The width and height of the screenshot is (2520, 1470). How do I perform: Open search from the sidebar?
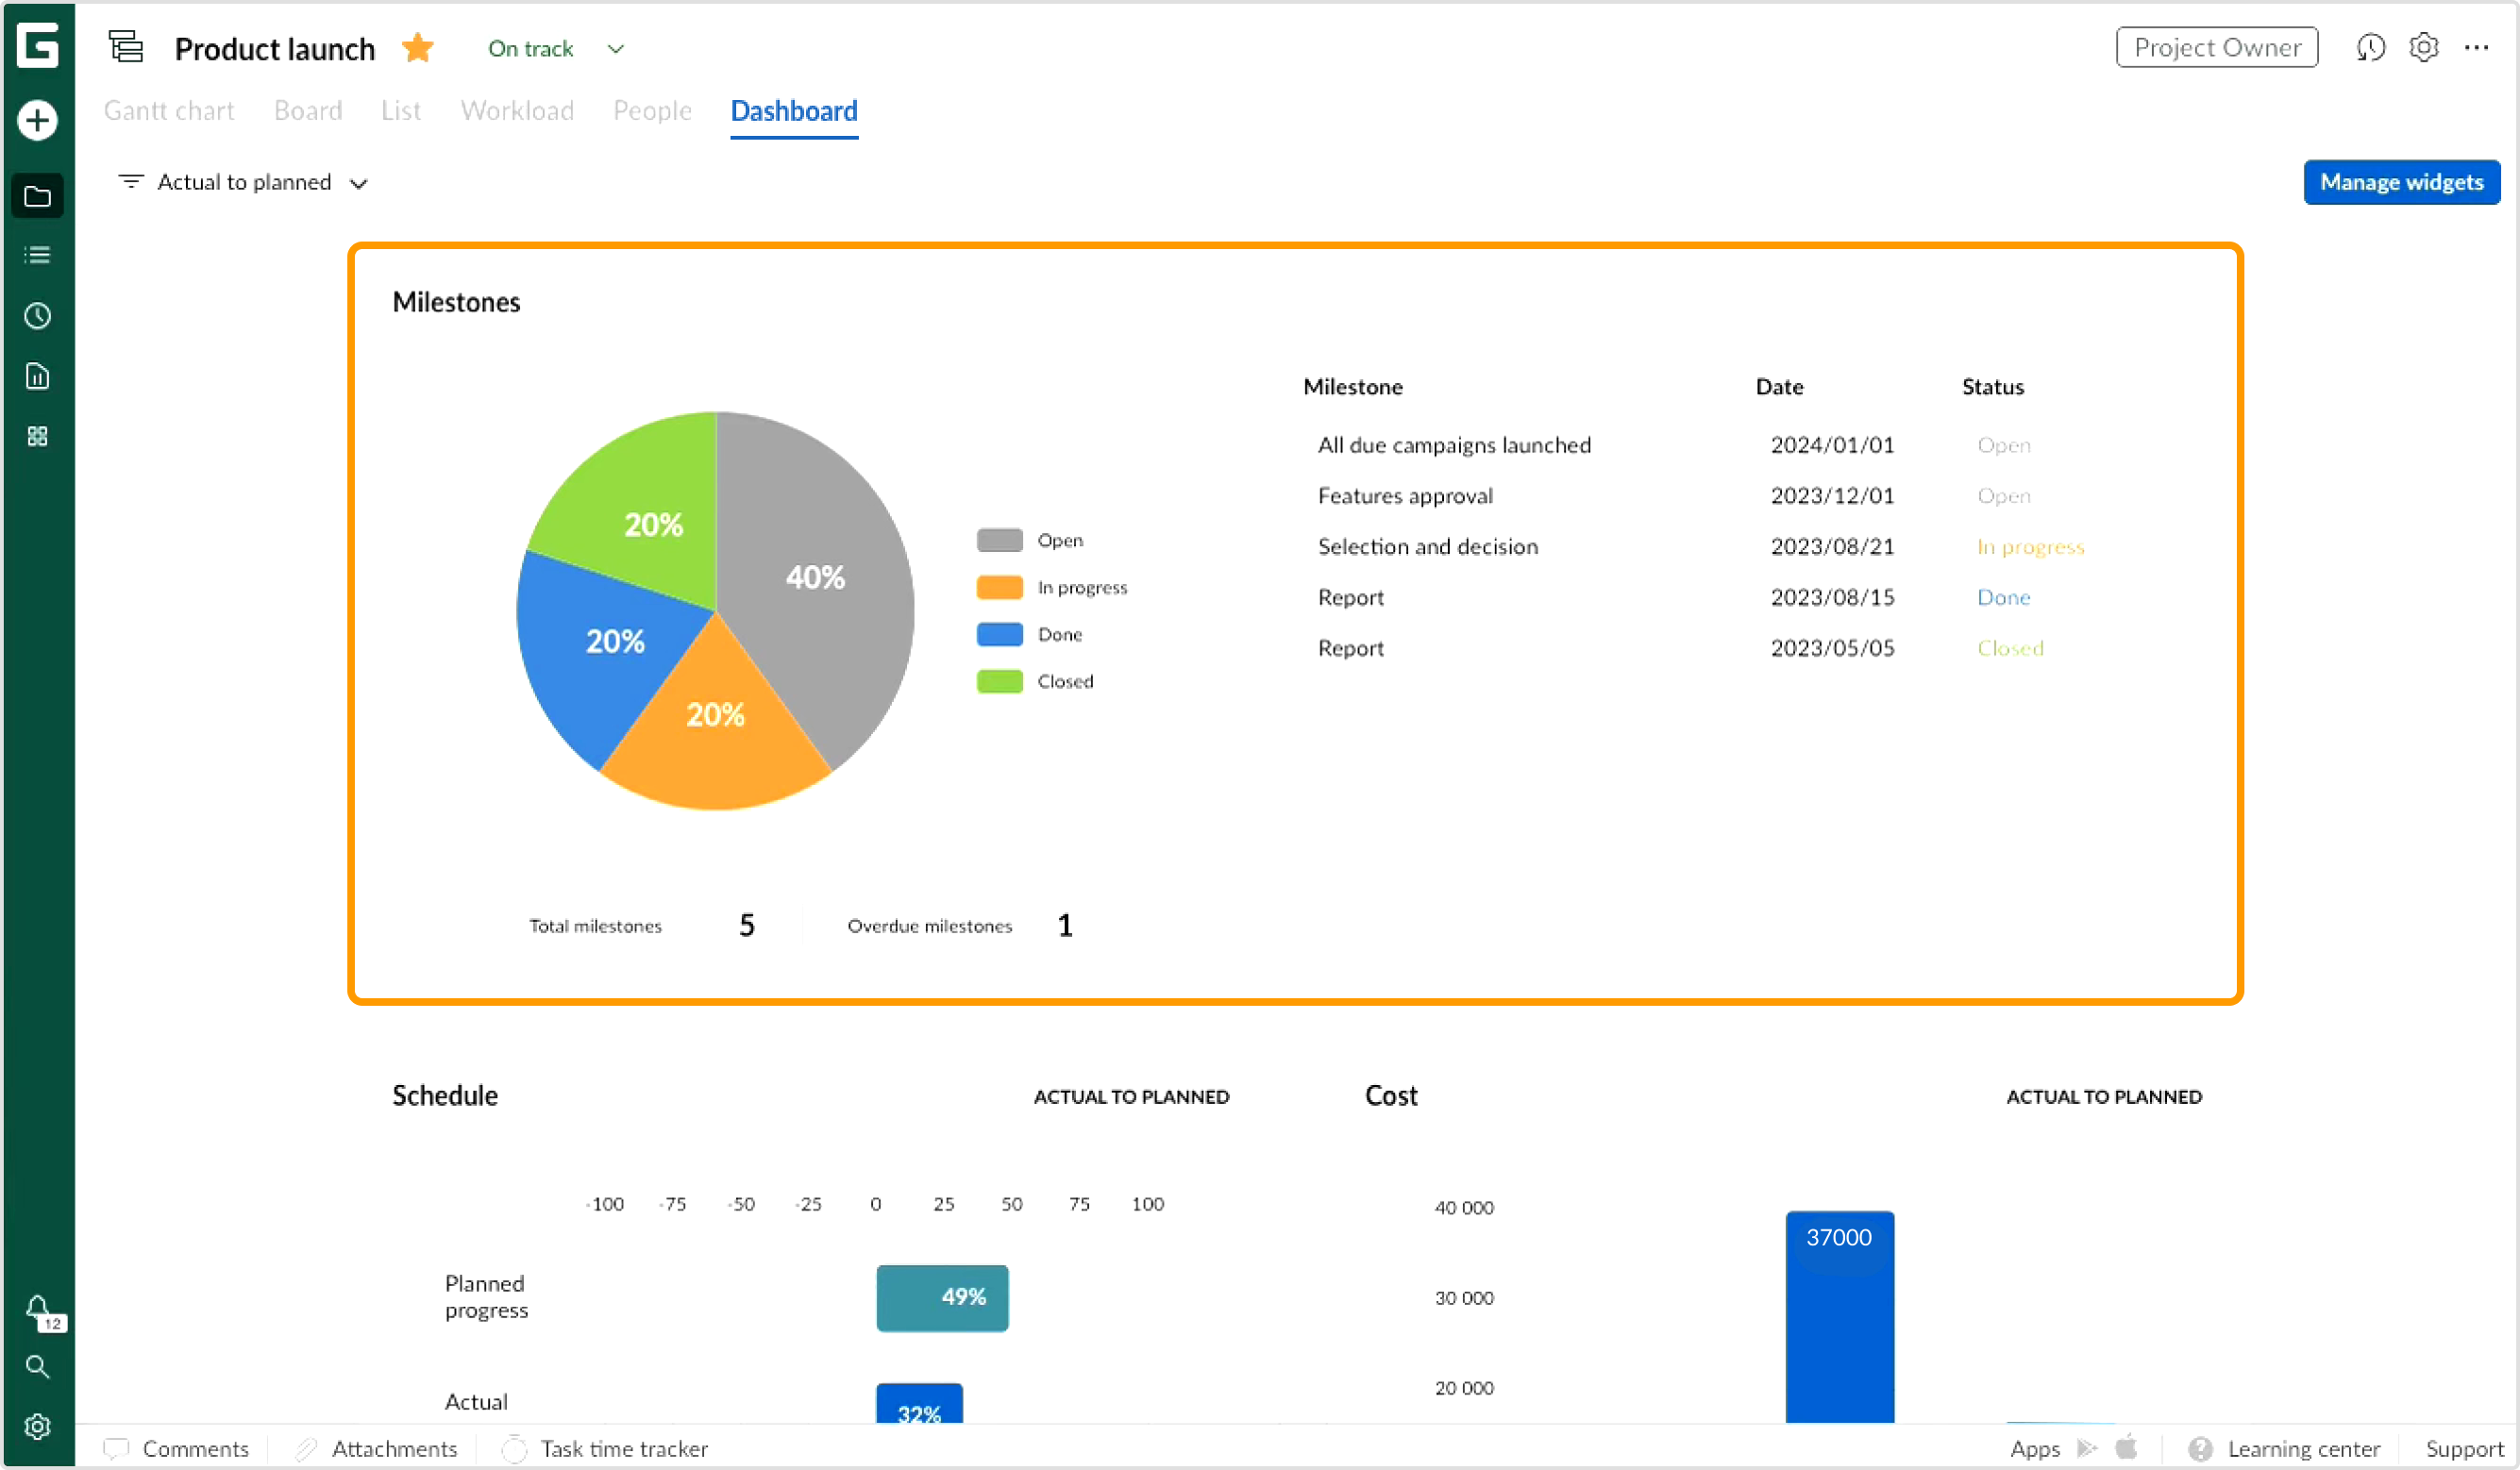[x=37, y=1368]
